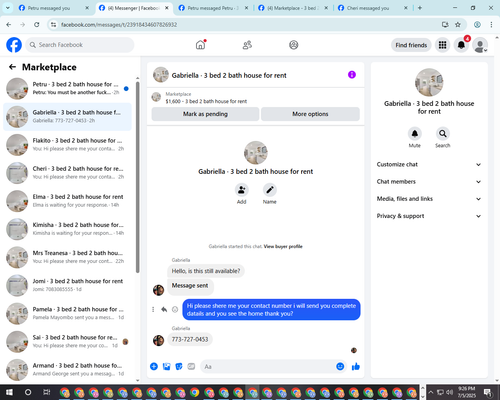Open the Menu grid icon
The height and width of the screenshot is (400, 500).
tap(442, 45)
